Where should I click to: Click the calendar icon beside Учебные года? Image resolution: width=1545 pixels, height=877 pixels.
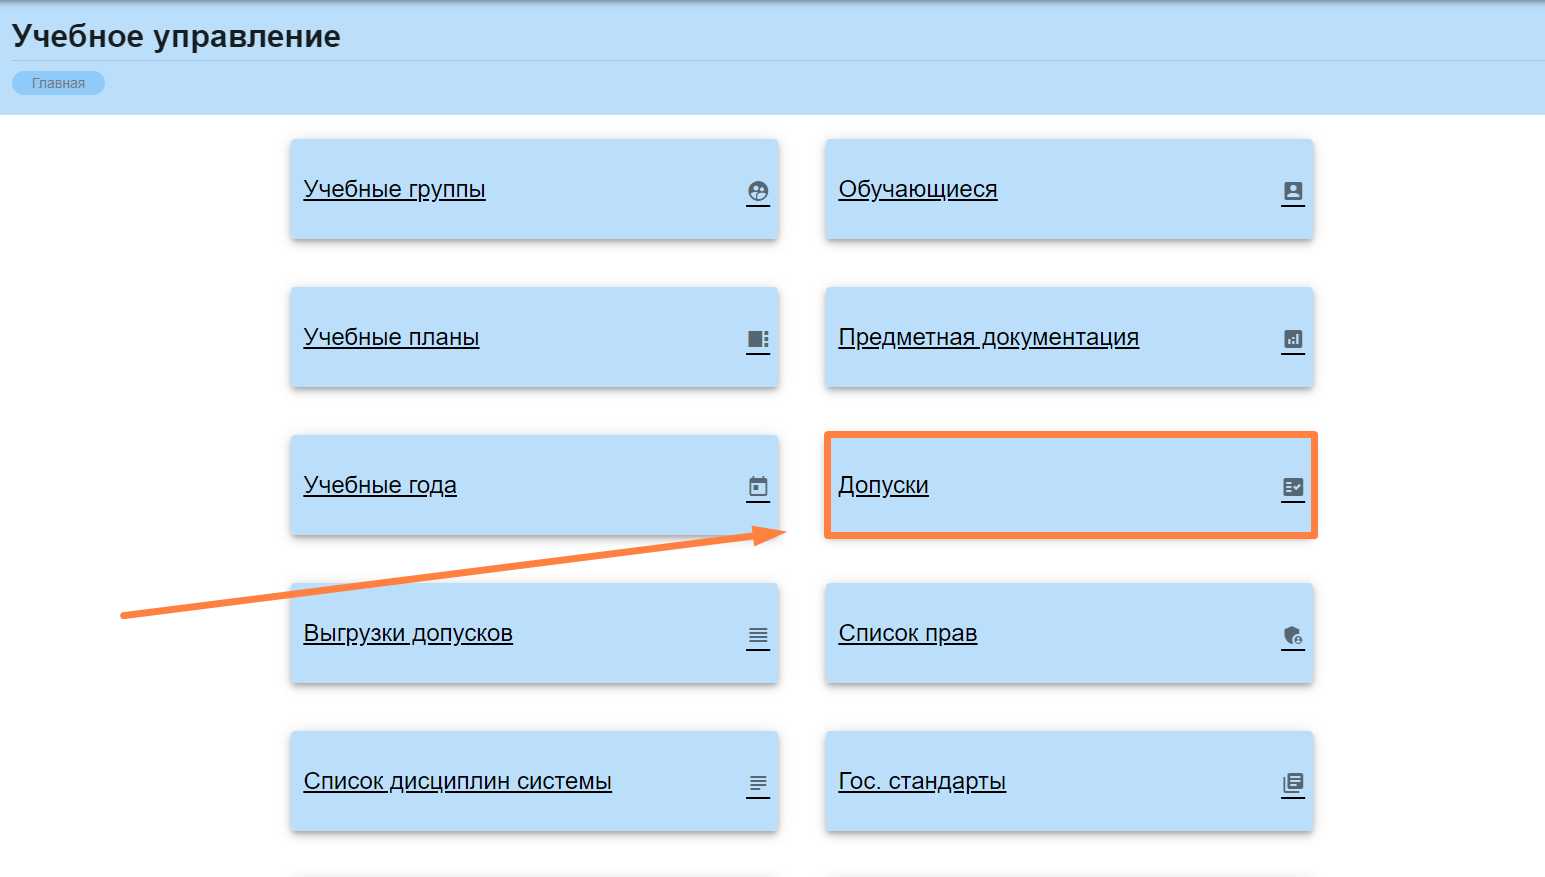coord(758,487)
